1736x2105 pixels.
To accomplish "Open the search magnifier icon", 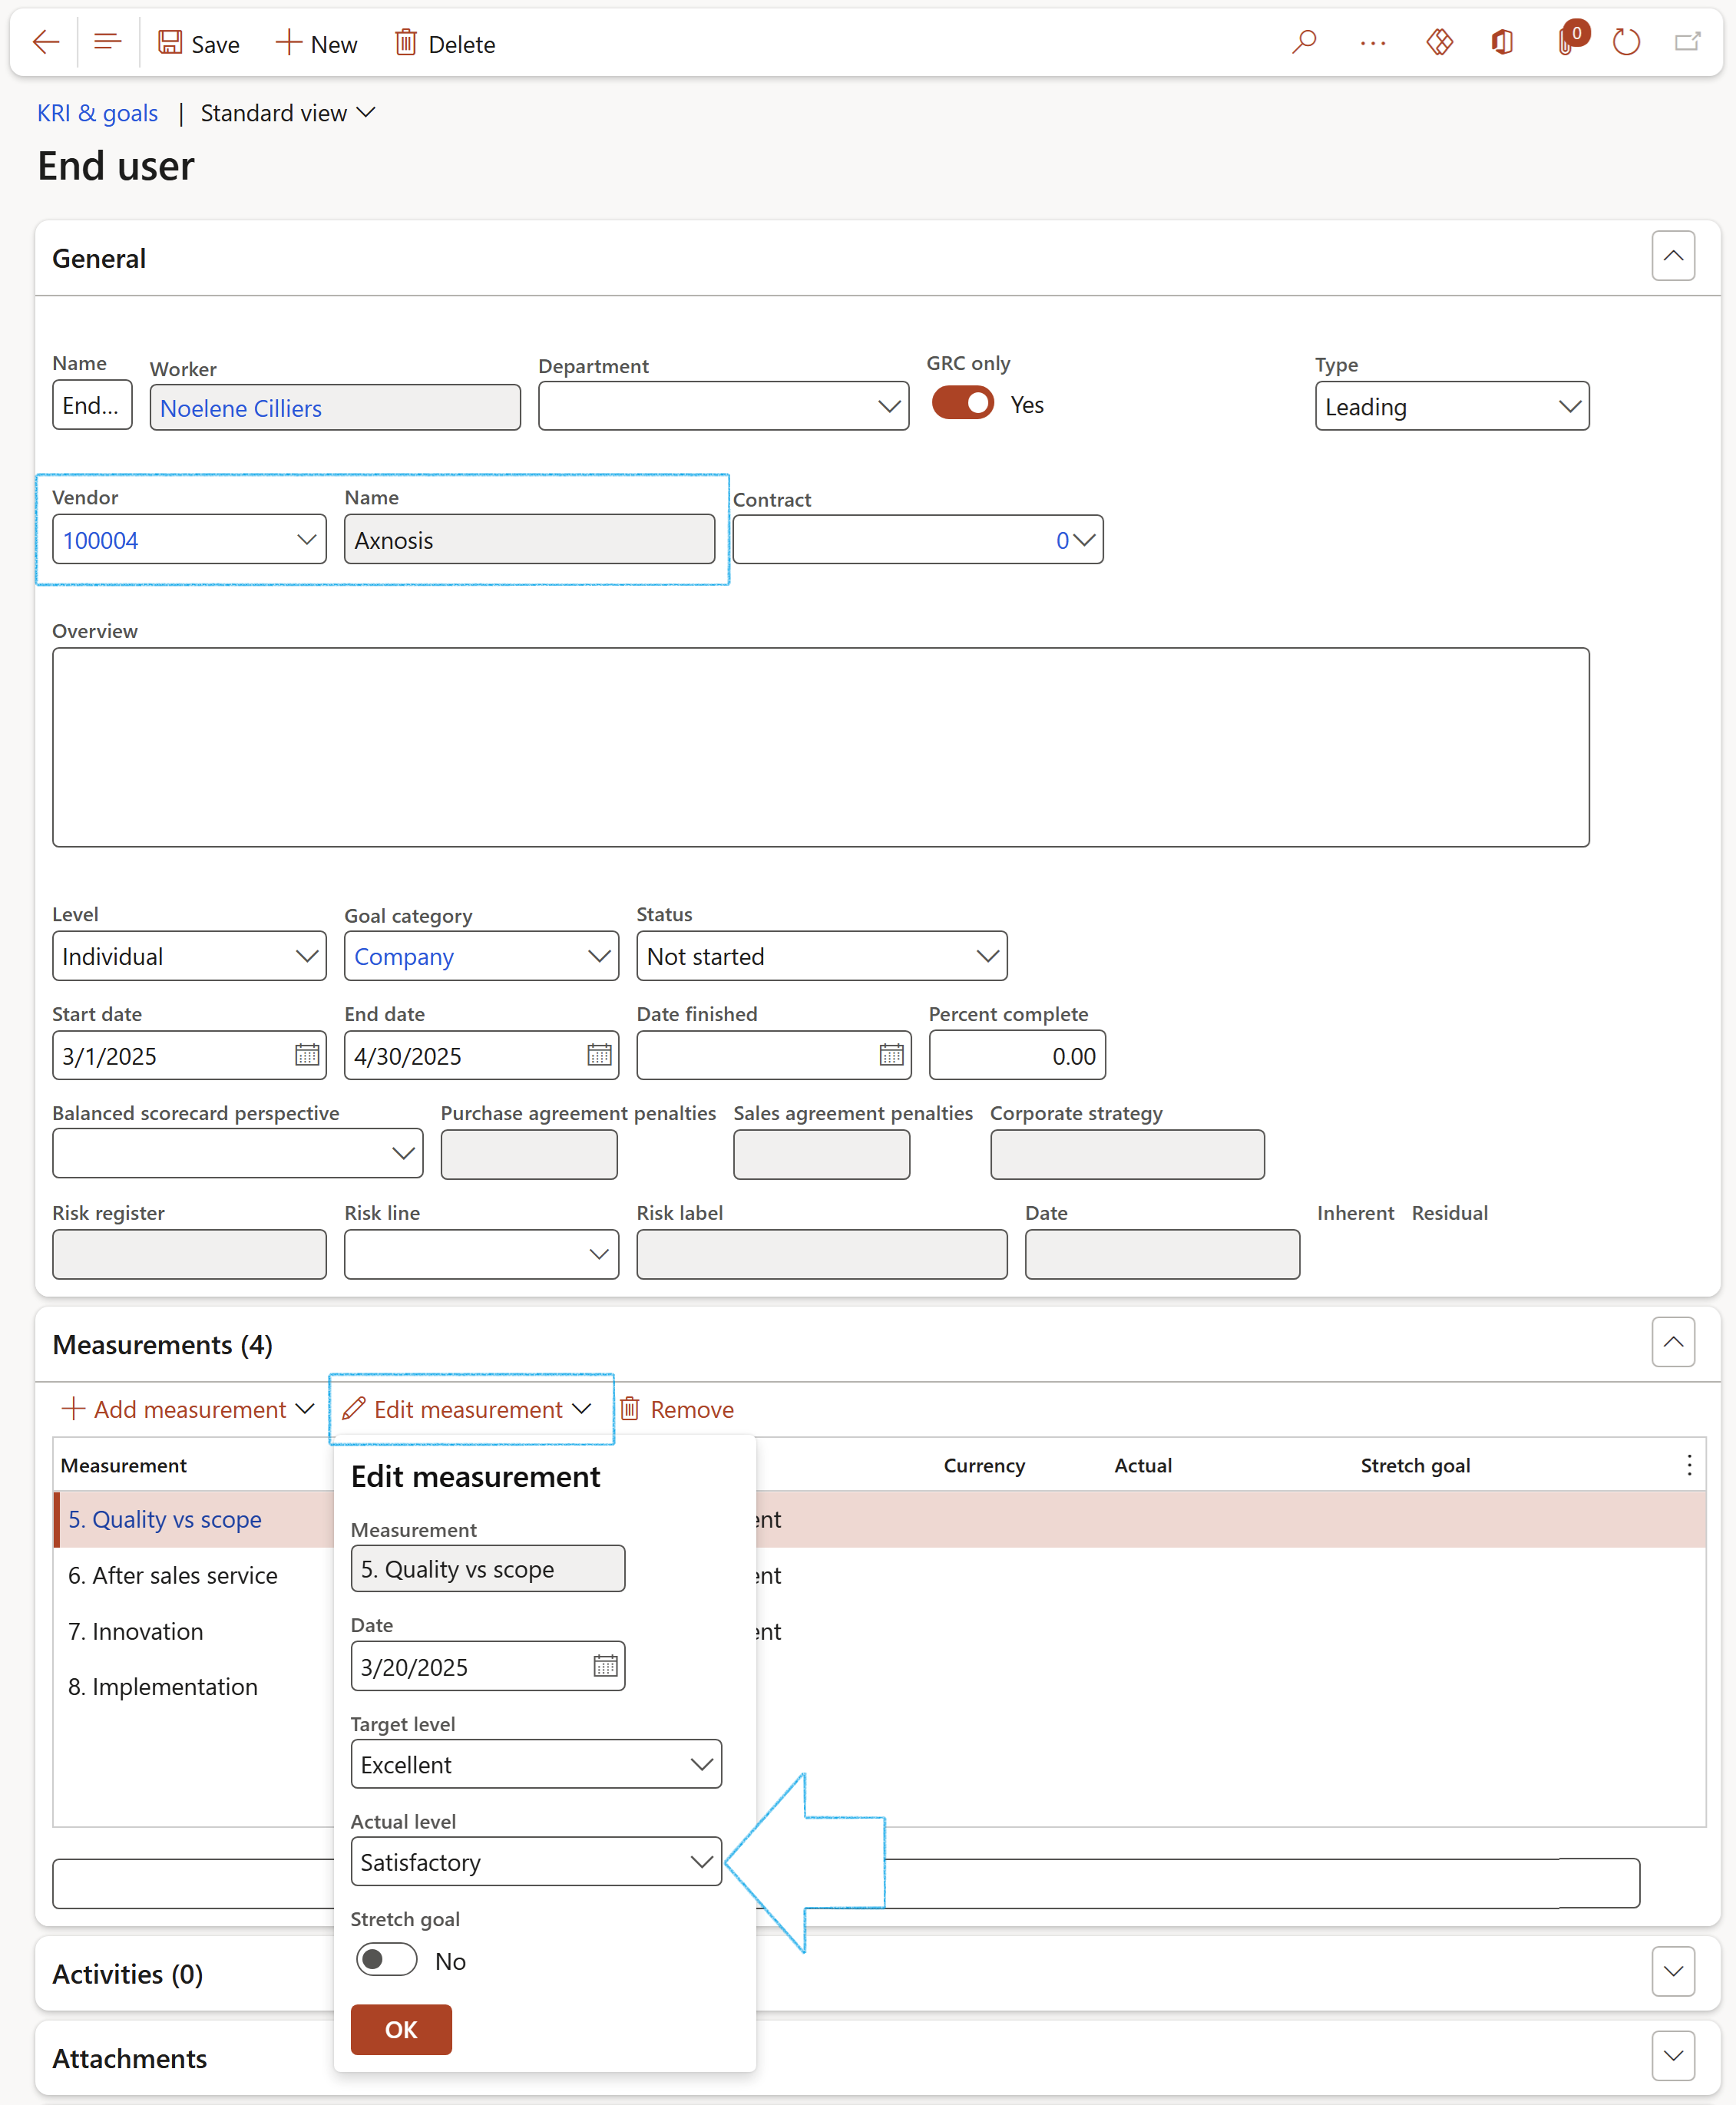I will [x=1304, y=43].
